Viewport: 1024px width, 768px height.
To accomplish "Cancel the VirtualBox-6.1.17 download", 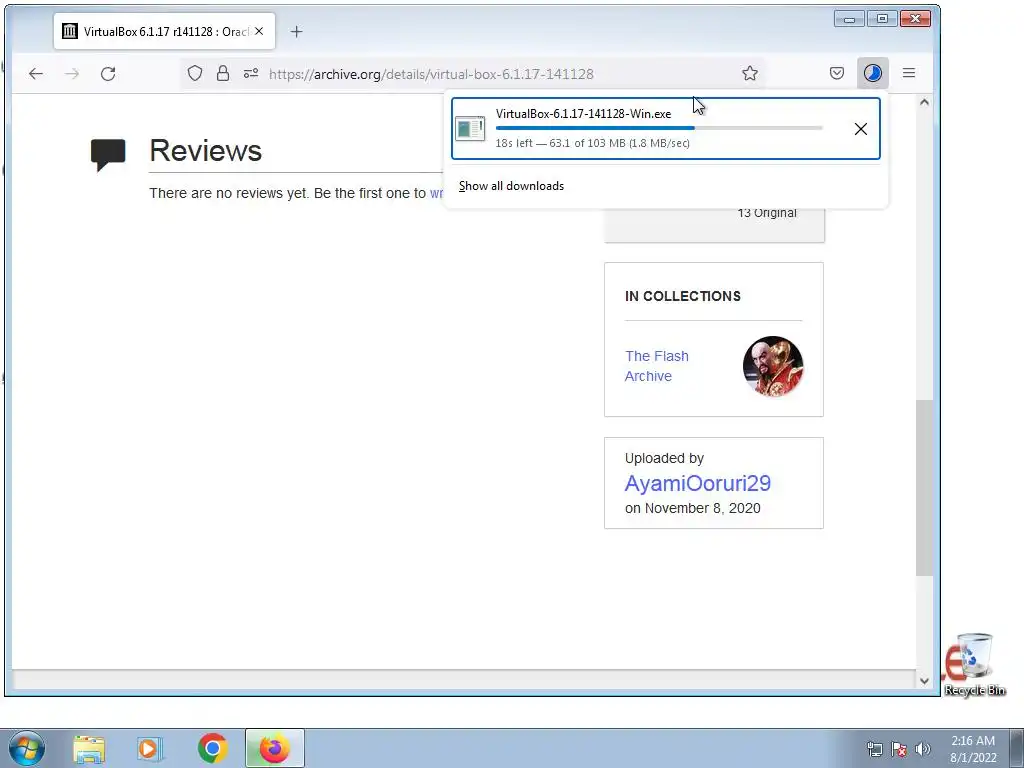I will [x=861, y=129].
